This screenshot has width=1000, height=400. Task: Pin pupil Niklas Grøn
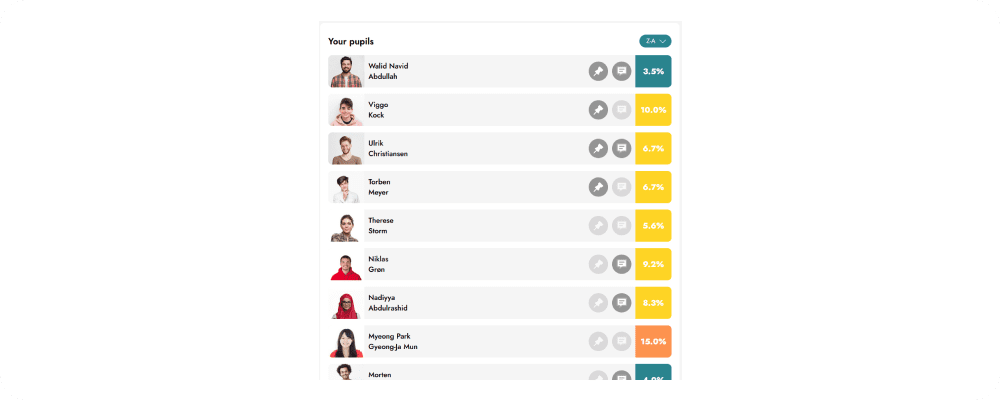pyautogui.click(x=598, y=264)
